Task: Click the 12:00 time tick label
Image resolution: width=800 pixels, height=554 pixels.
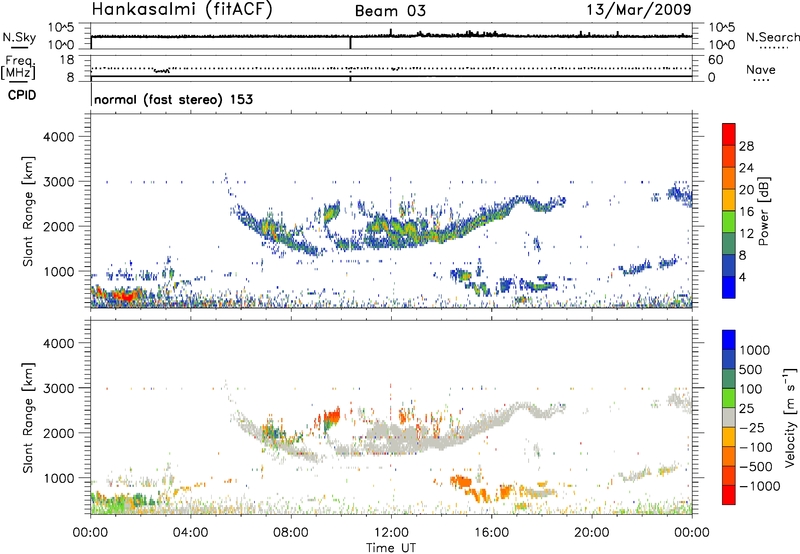Action: 391,533
